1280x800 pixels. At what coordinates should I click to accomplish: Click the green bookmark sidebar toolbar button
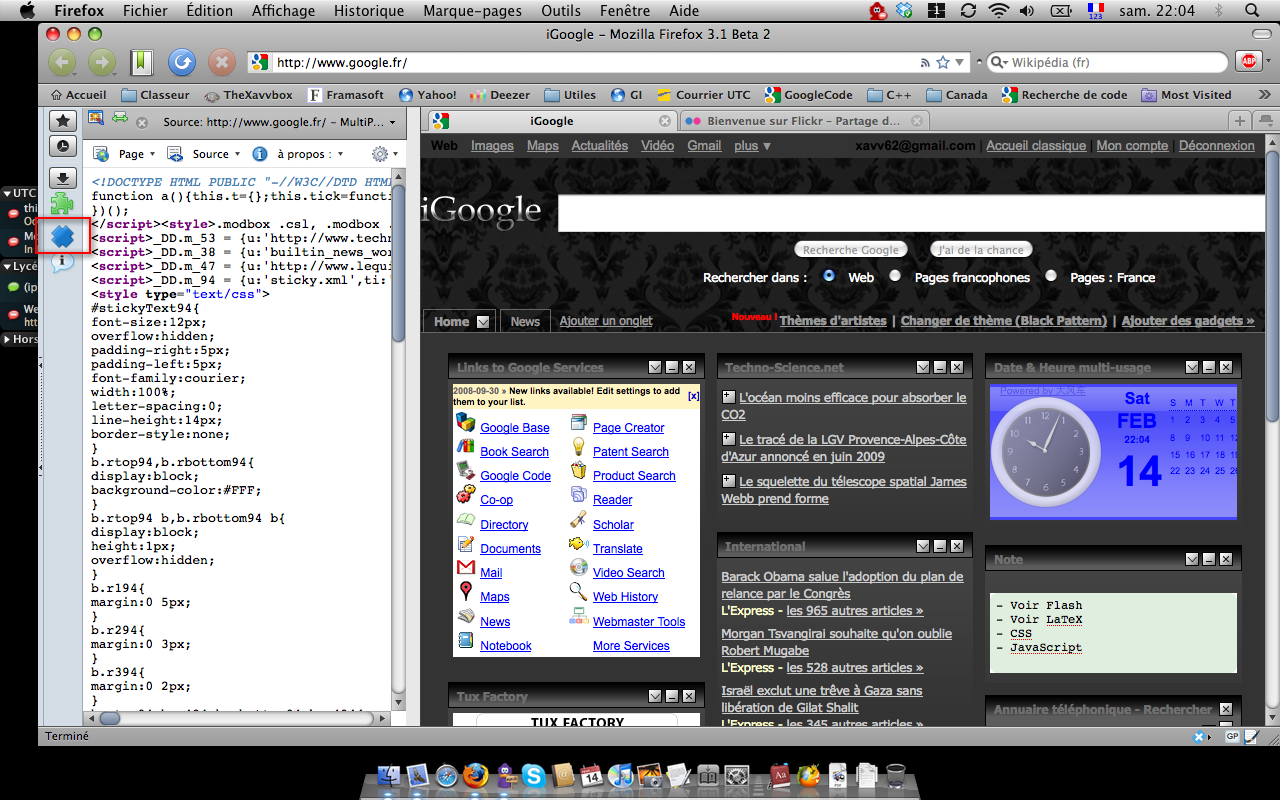(x=141, y=62)
